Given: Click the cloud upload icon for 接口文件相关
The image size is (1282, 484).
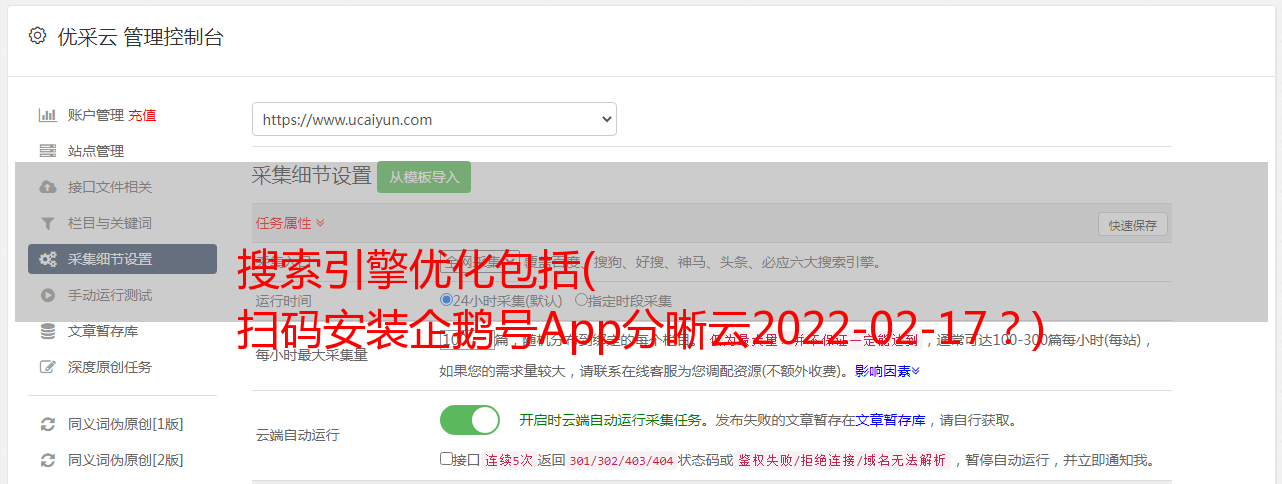Looking at the screenshot, I should click(x=47, y=187).
